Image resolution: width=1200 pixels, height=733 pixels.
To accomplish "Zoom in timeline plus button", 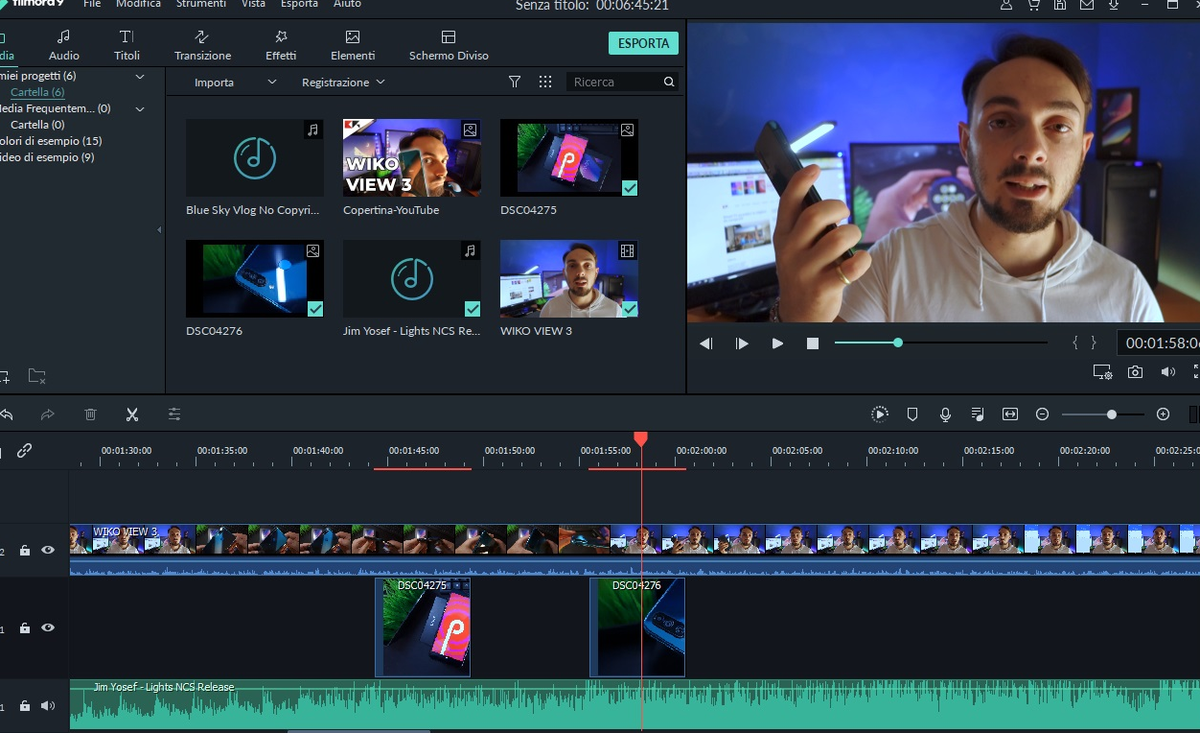I will coord(1163,414).
